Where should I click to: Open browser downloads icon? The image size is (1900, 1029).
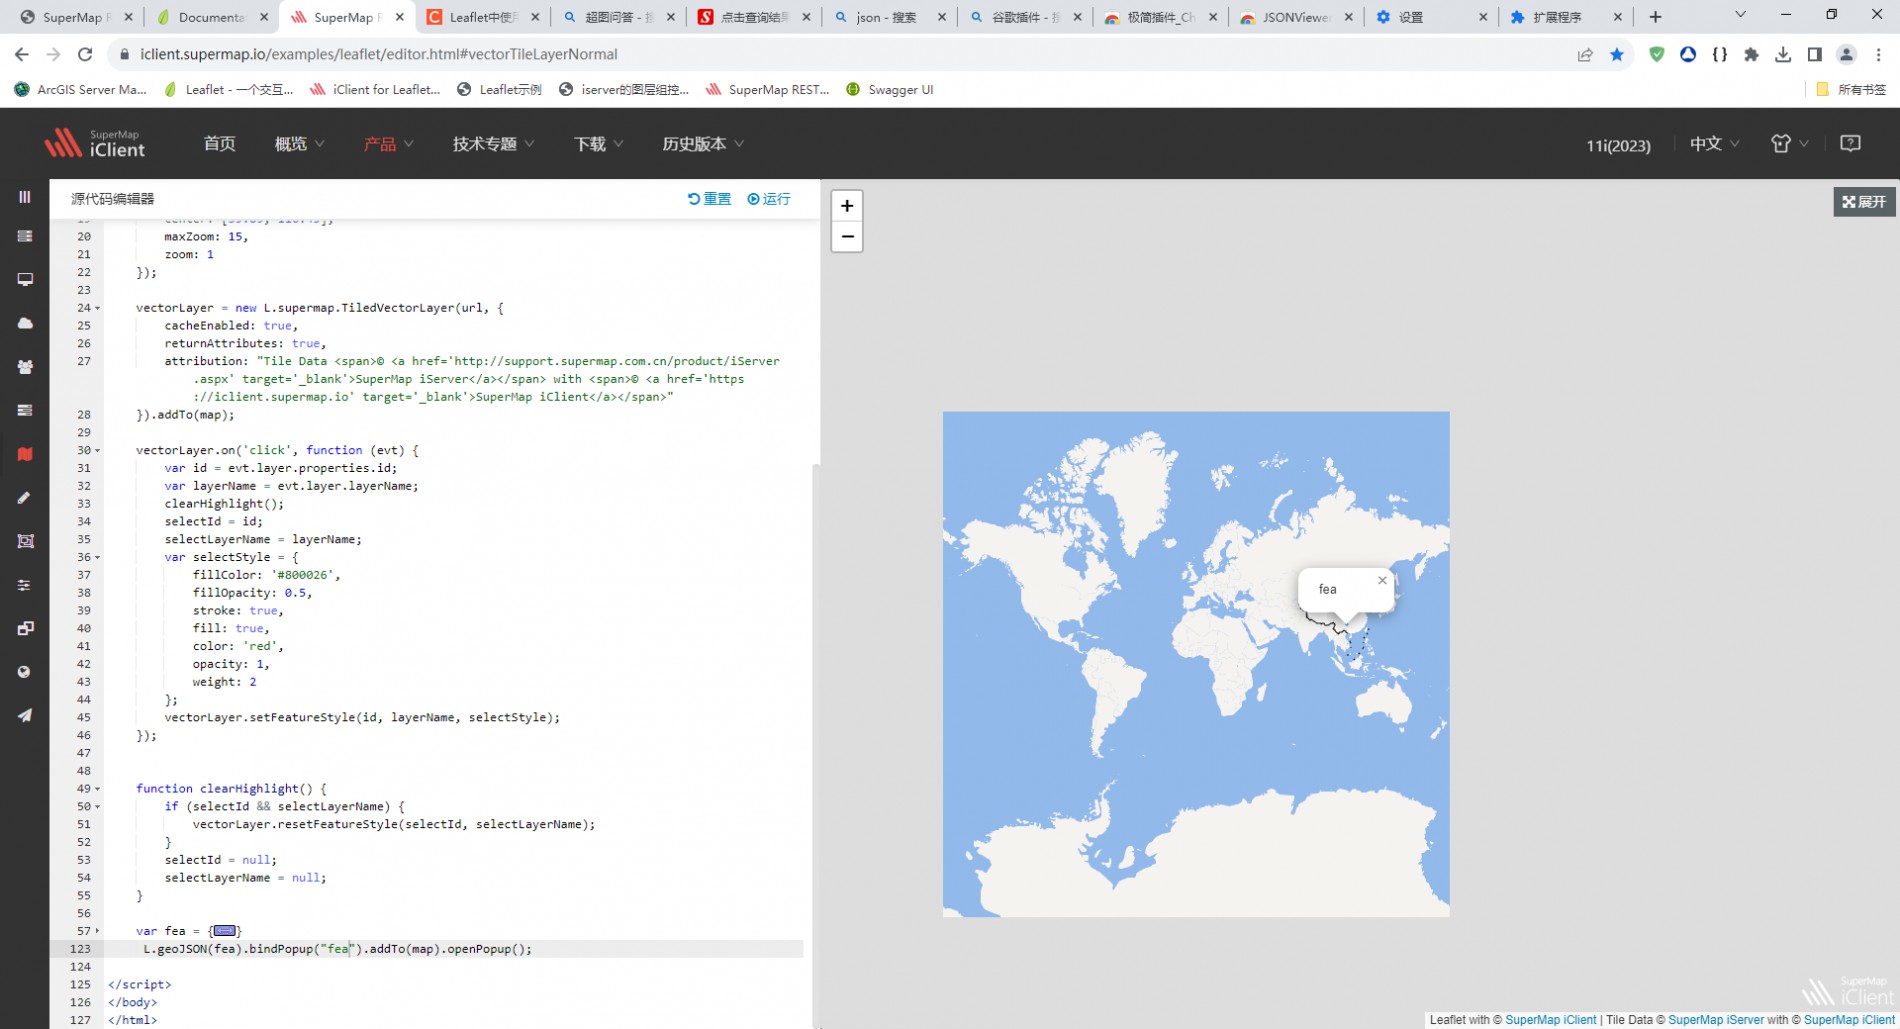pyautogui.click(x=1783, y=54)
